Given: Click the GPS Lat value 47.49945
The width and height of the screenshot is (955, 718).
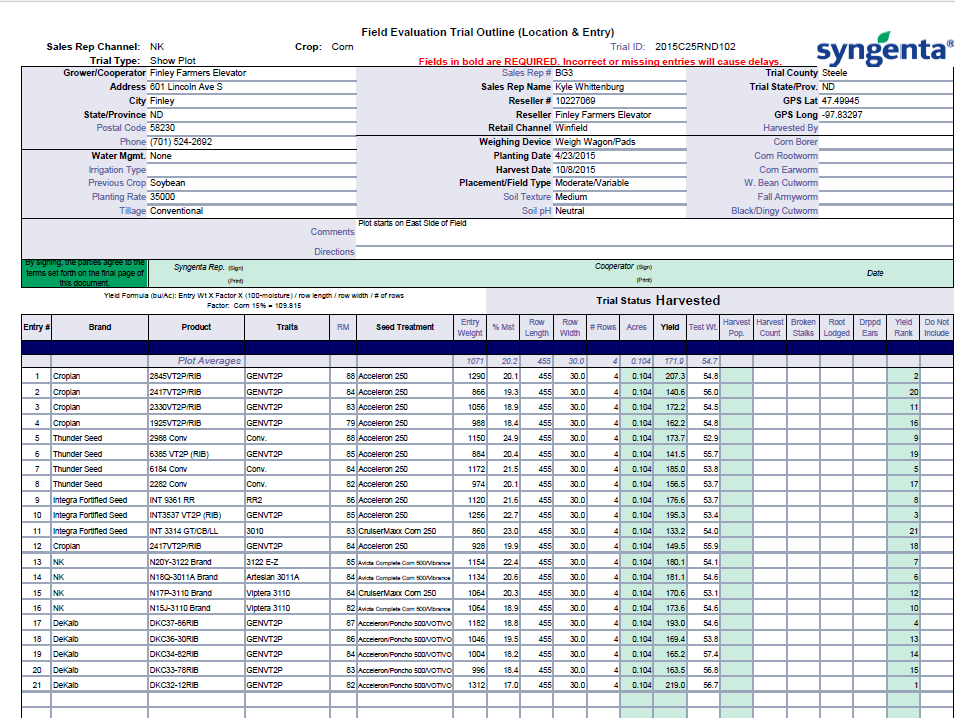Looking at the screenshot, I should (840, 101).
